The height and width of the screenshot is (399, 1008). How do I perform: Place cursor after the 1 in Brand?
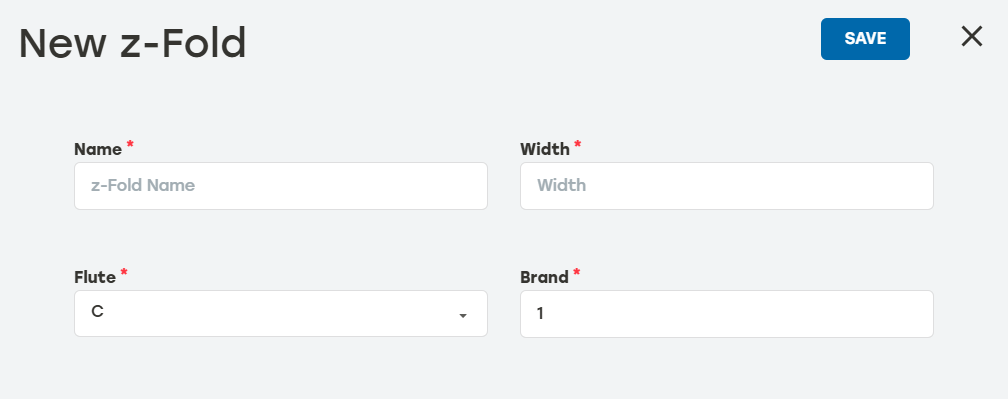[x=545, y=314]
